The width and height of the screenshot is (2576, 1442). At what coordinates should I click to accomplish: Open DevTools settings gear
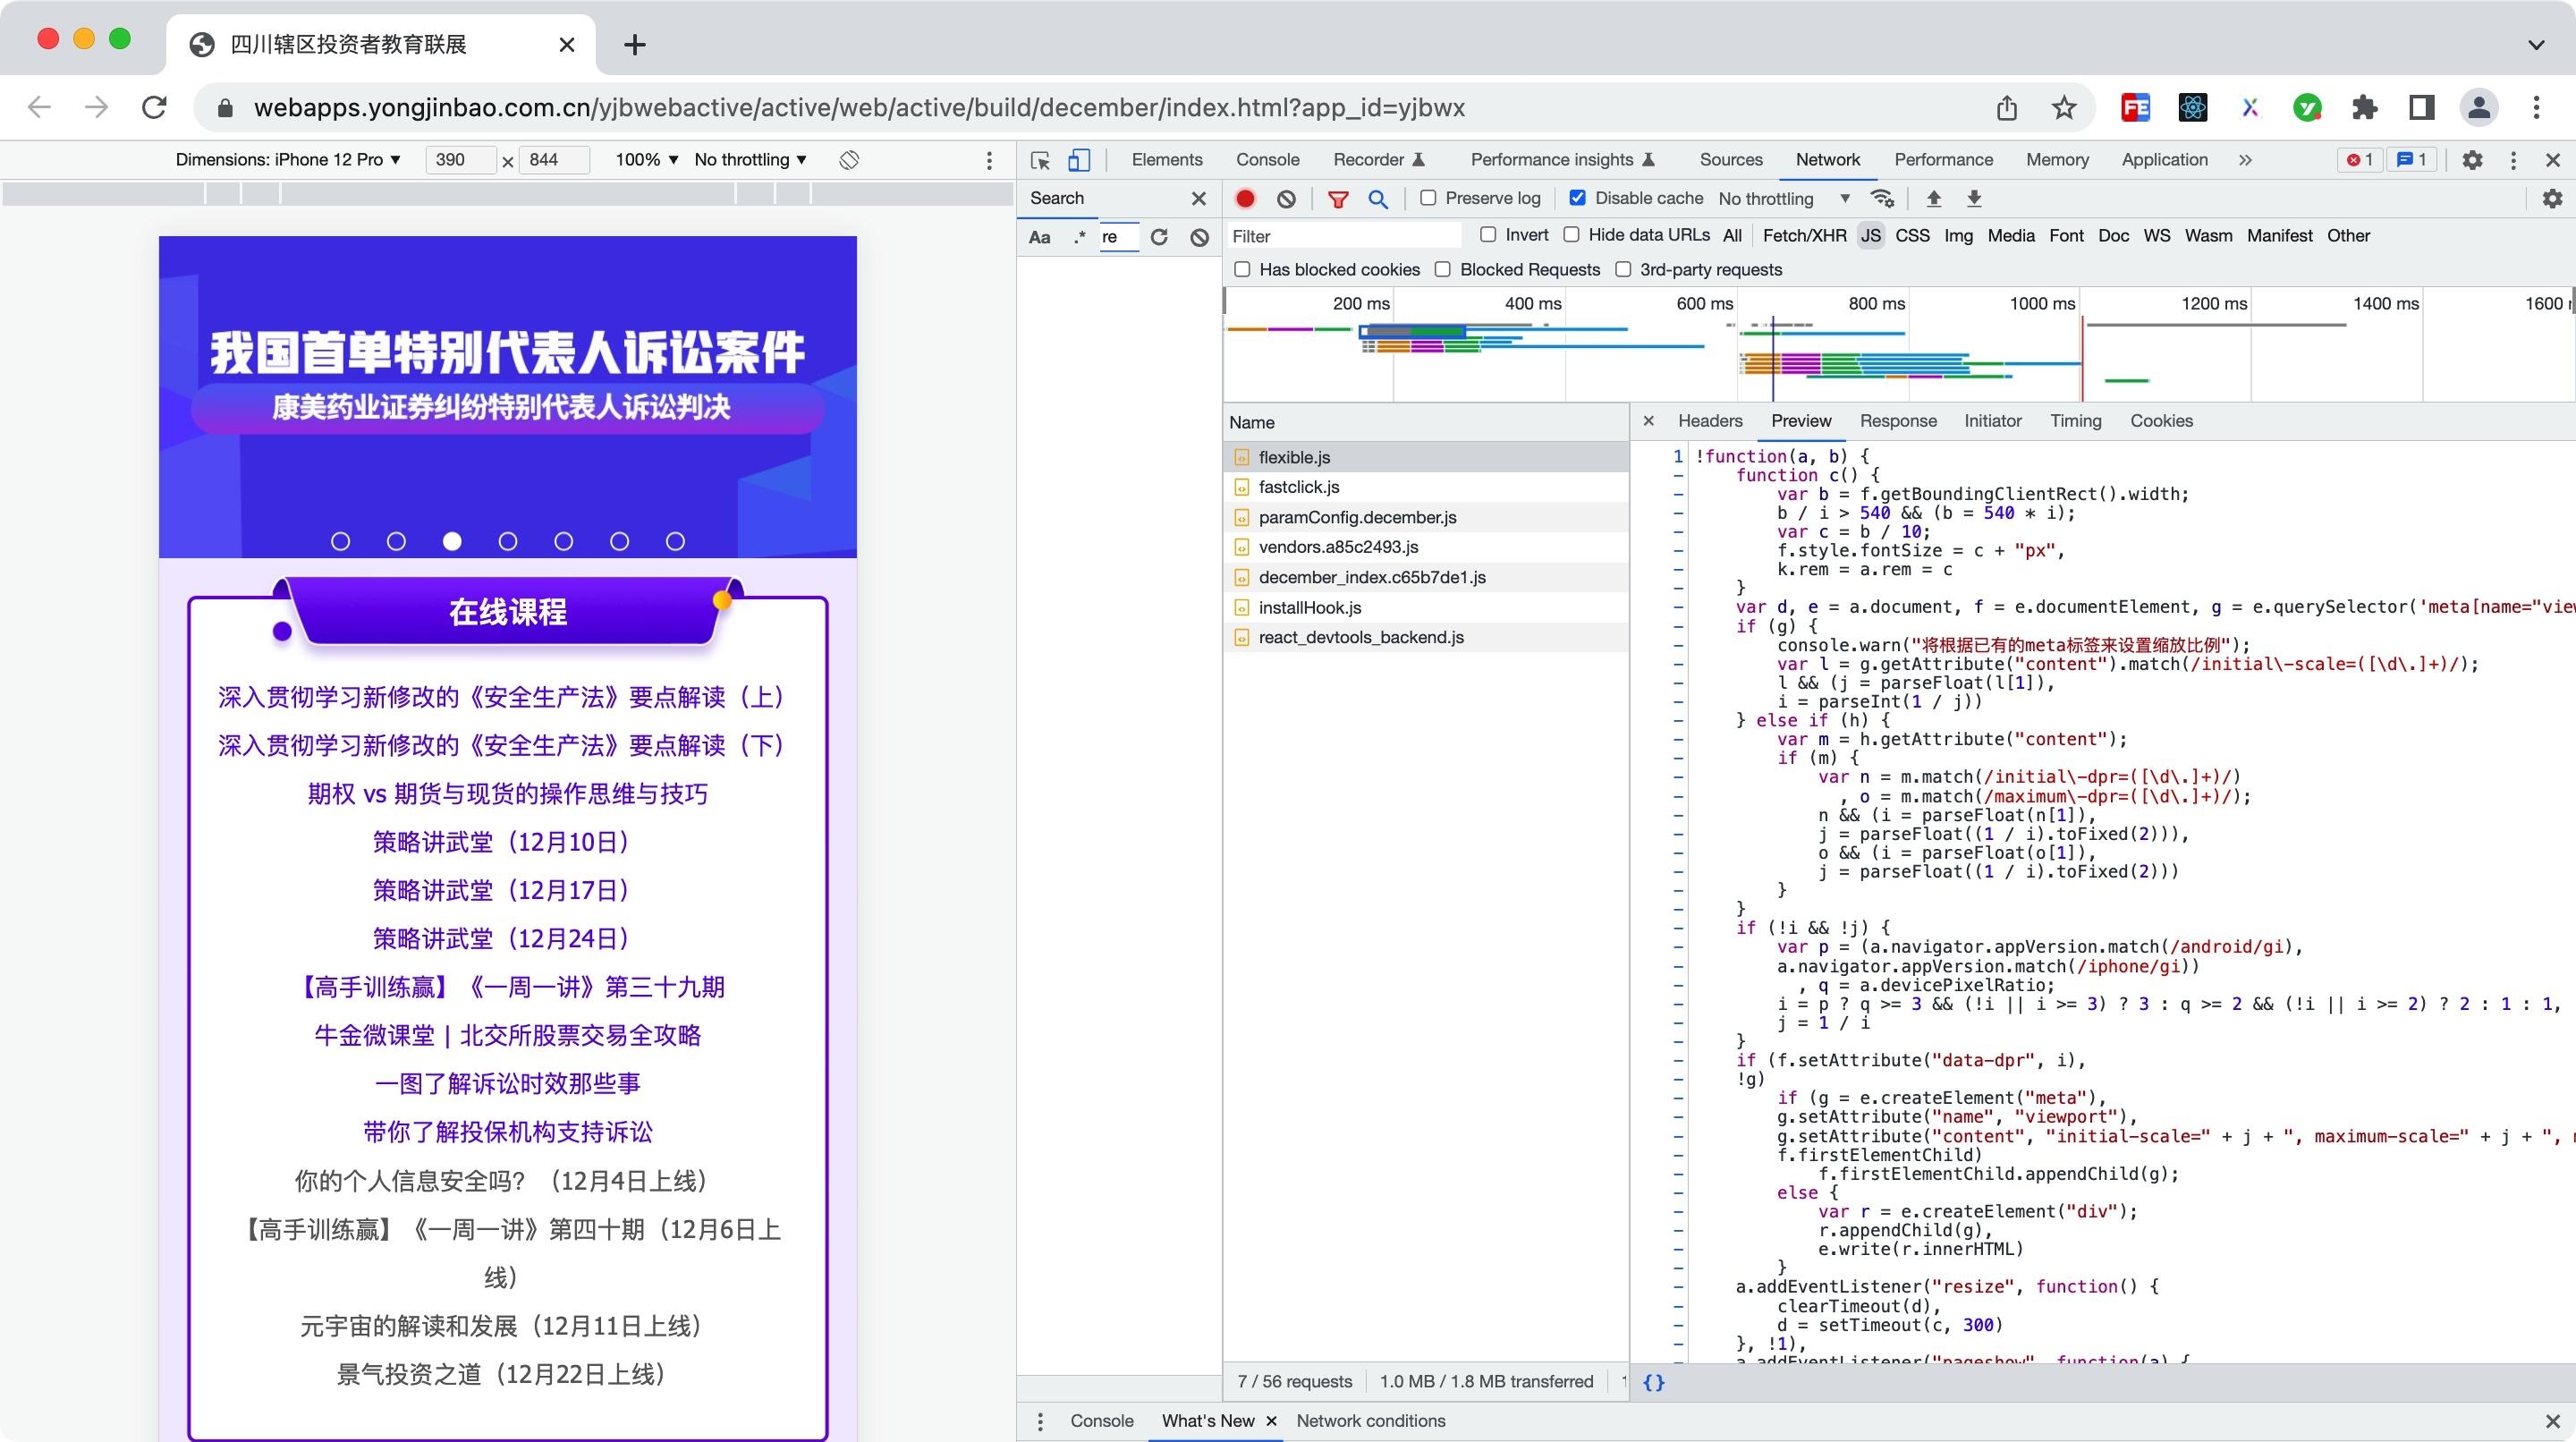2472,159
